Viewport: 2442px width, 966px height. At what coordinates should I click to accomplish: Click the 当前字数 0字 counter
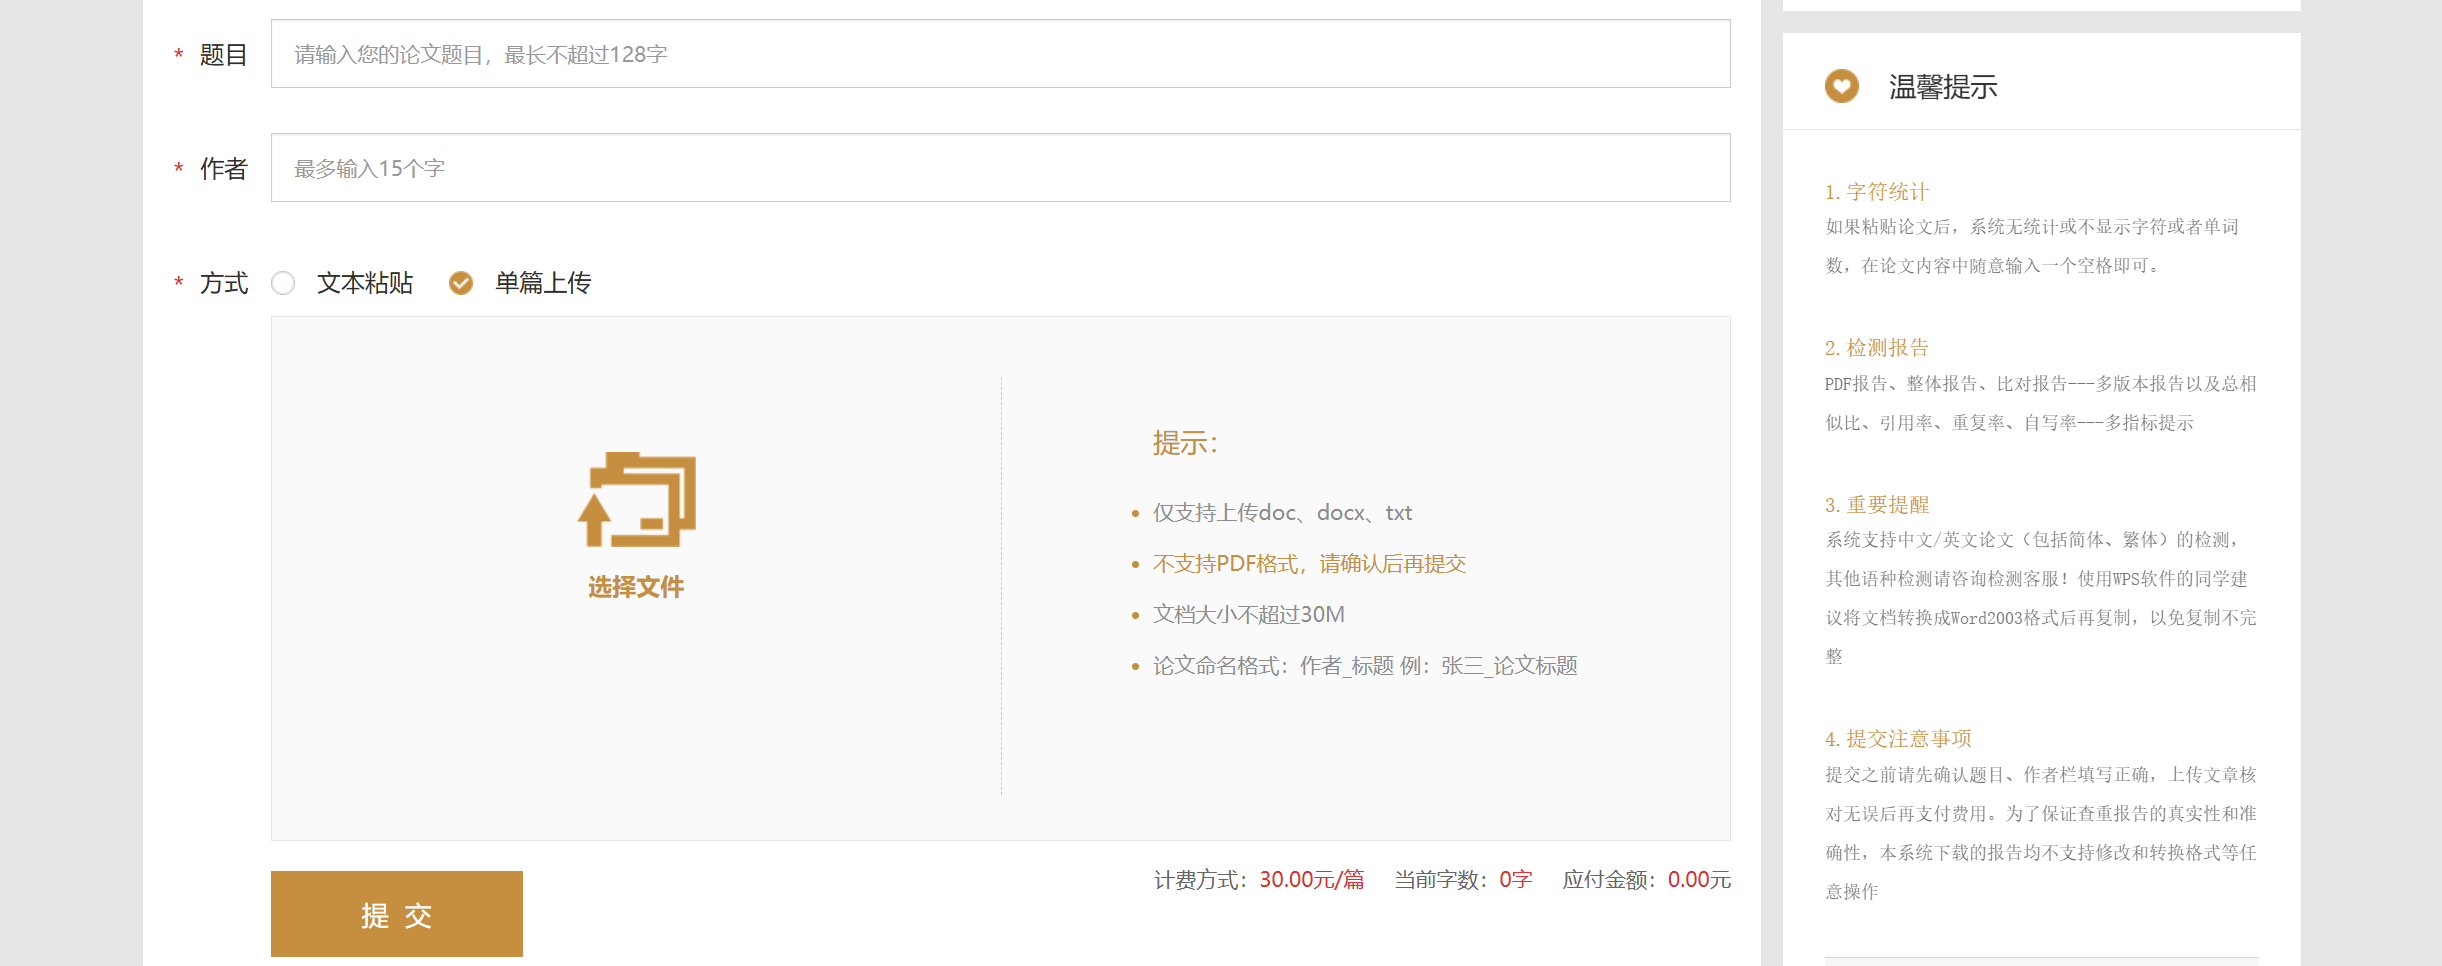pyautogui.click(x=1515, y=880)
